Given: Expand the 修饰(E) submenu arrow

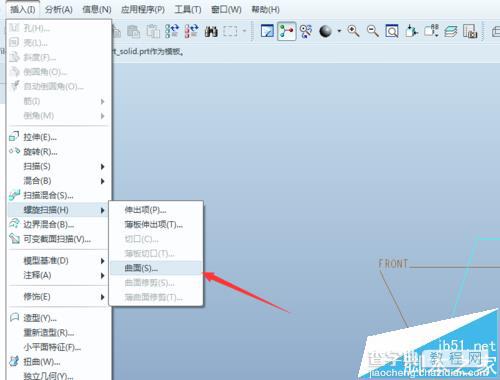Looking at the screenshot, I should click(x=102, y=297).
